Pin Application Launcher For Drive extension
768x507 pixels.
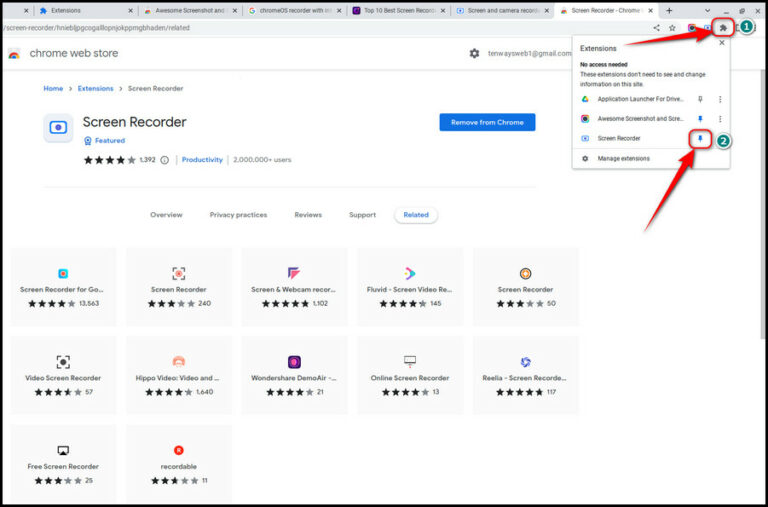(x=700, y=99)
